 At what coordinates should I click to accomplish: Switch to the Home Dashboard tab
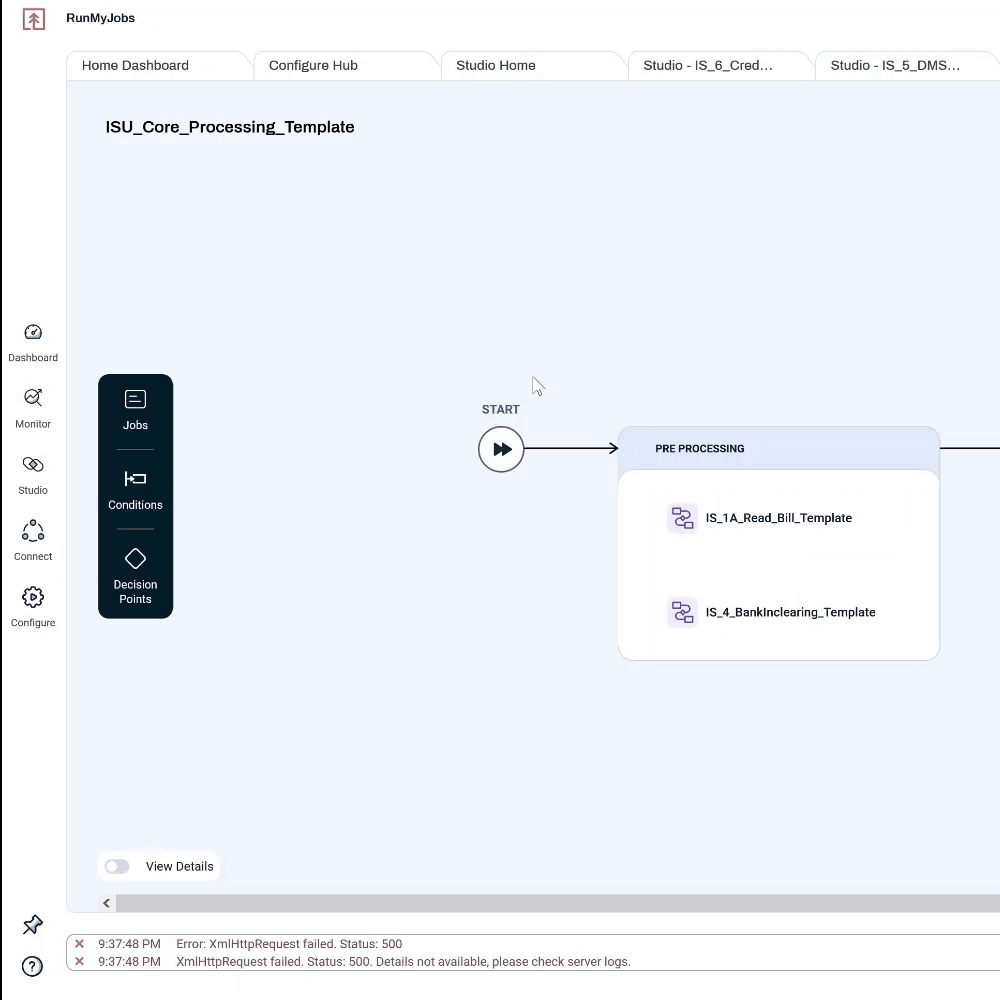click(x=135, y=66)
